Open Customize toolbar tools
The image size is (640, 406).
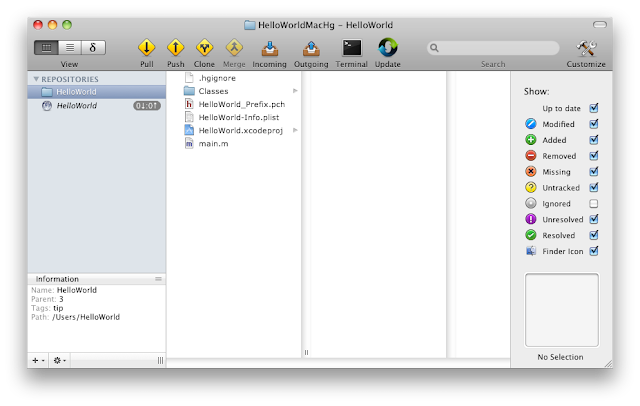[586, 49]
